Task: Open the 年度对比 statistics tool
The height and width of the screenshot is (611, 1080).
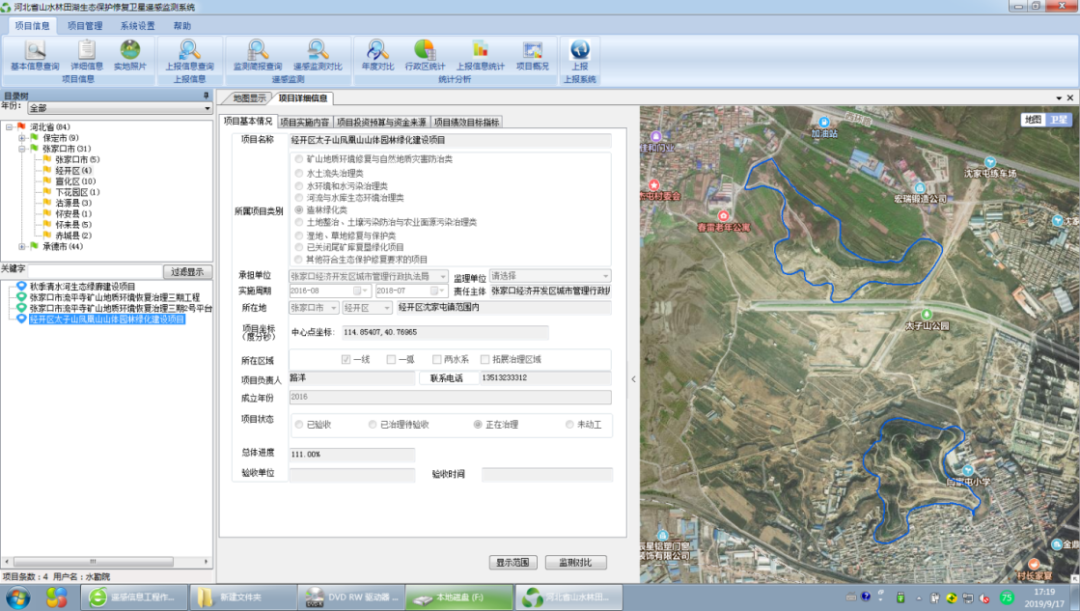Action: pos(377,55)
